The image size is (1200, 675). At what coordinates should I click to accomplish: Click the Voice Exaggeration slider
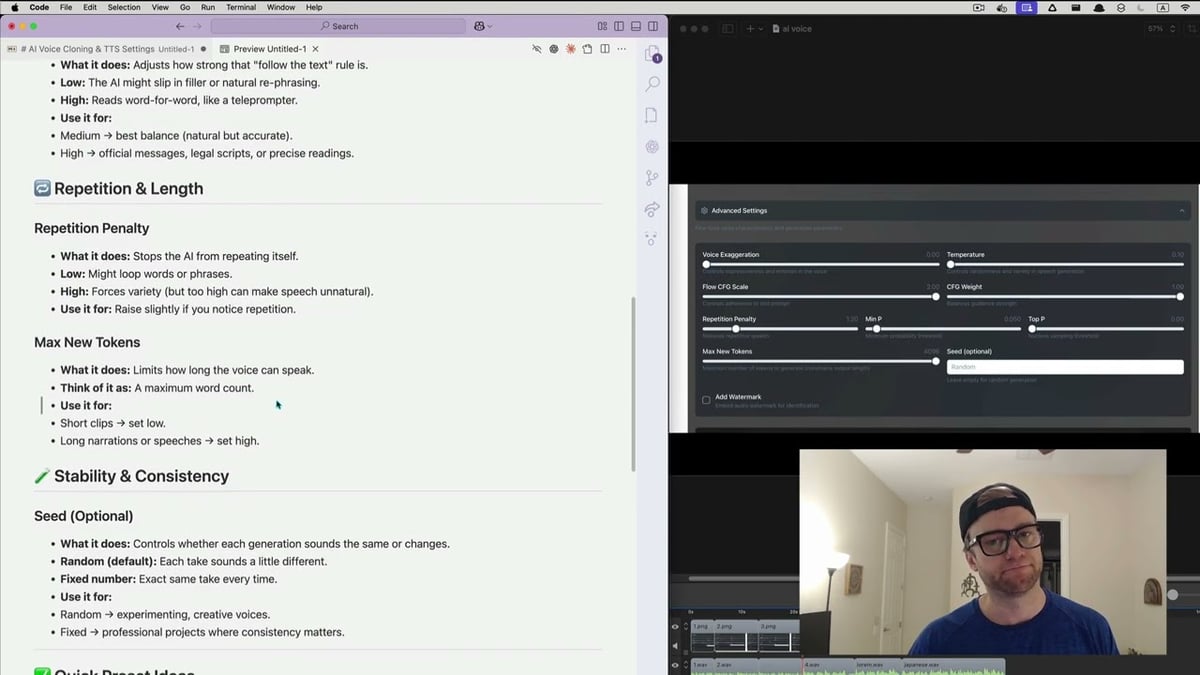click(820, 264)
